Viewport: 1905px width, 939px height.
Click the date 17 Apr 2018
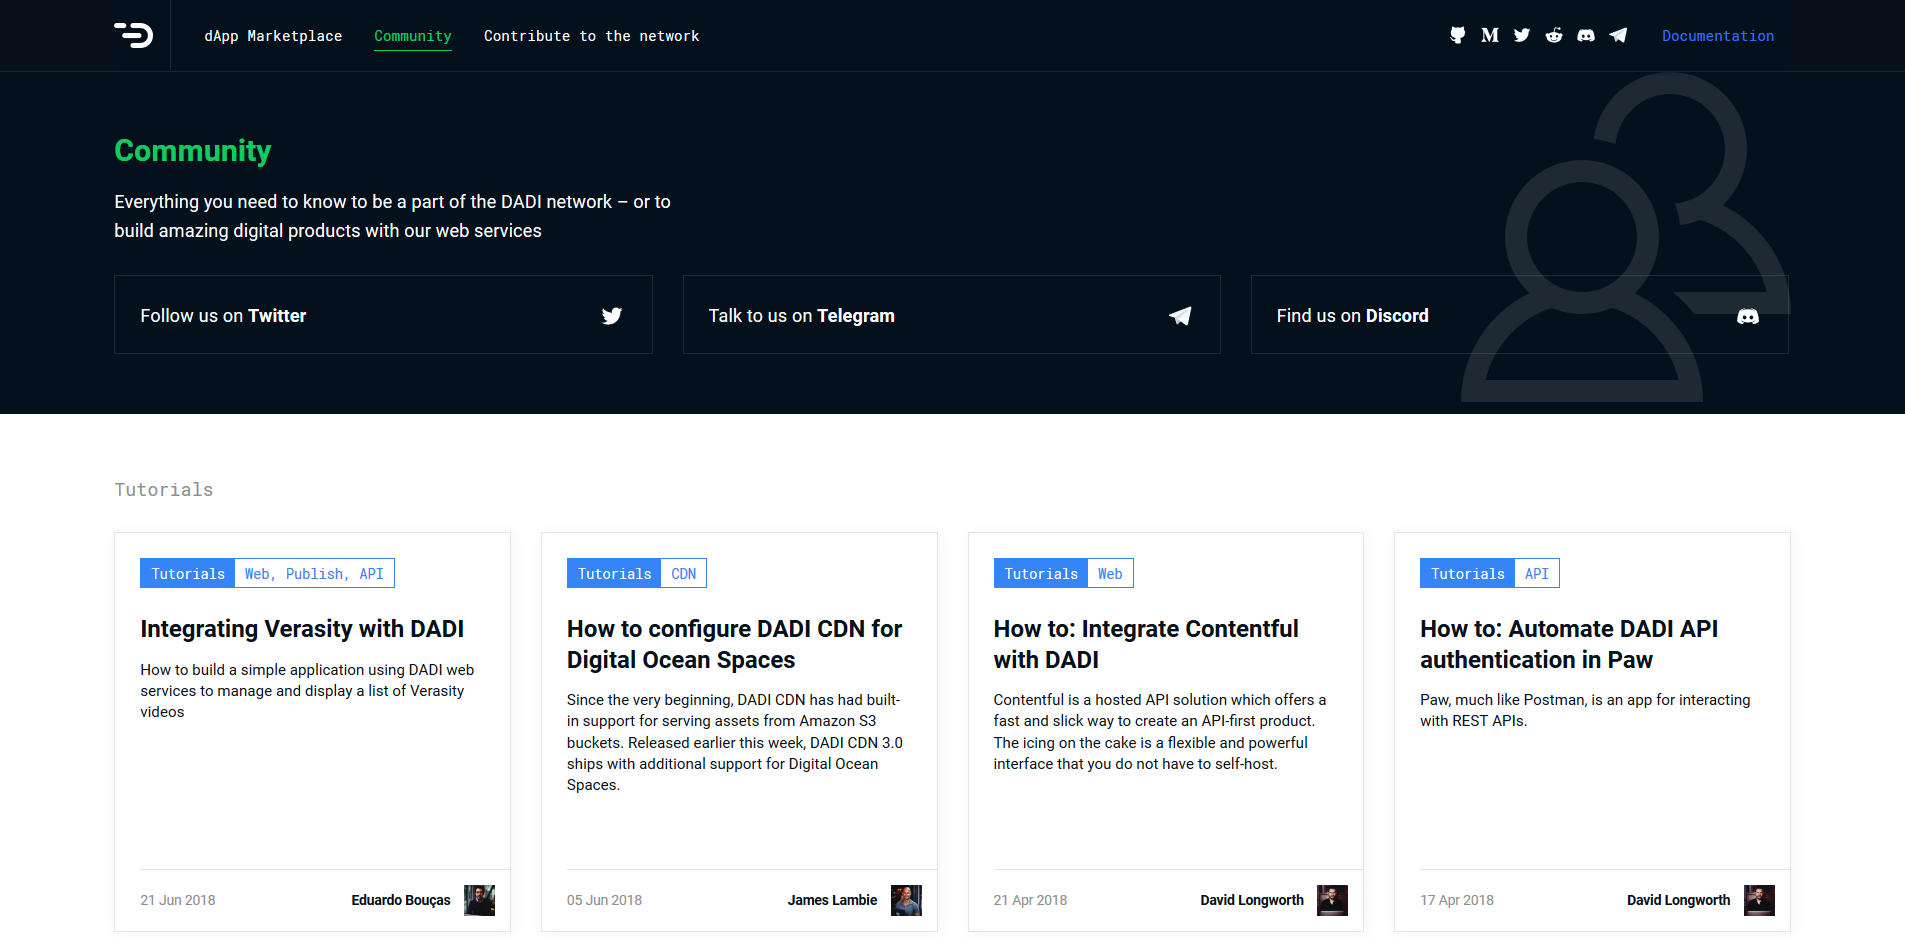click(x=1457, y=900)
